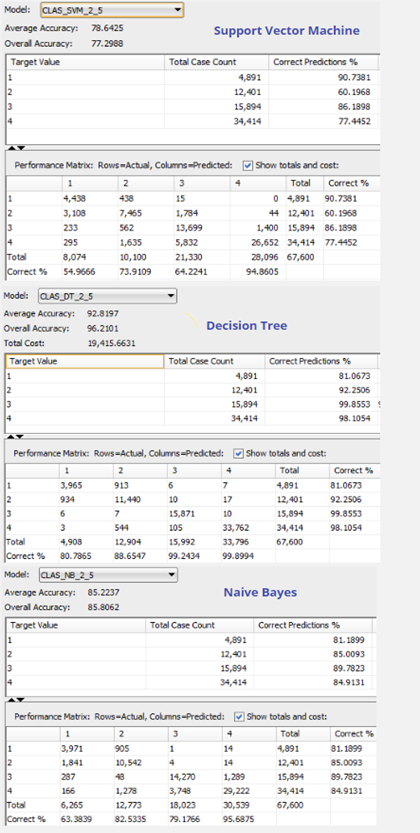Open the CLAS_NB_2_5 model dropdown
The height and width of the screenshot is (833, 420).
pyautogui.click(x=108, y=575)
